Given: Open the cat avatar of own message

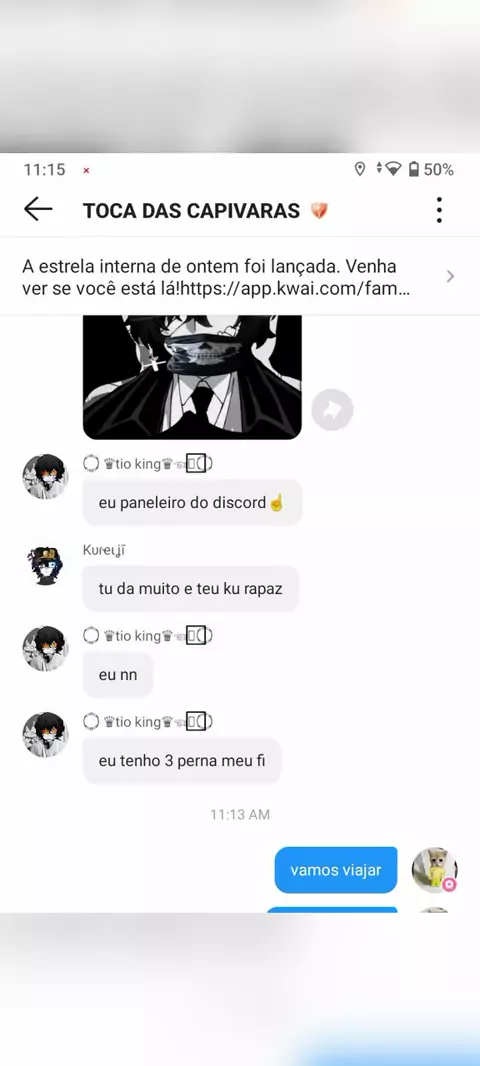Looking at the screenshot, I should click(434, 870).
